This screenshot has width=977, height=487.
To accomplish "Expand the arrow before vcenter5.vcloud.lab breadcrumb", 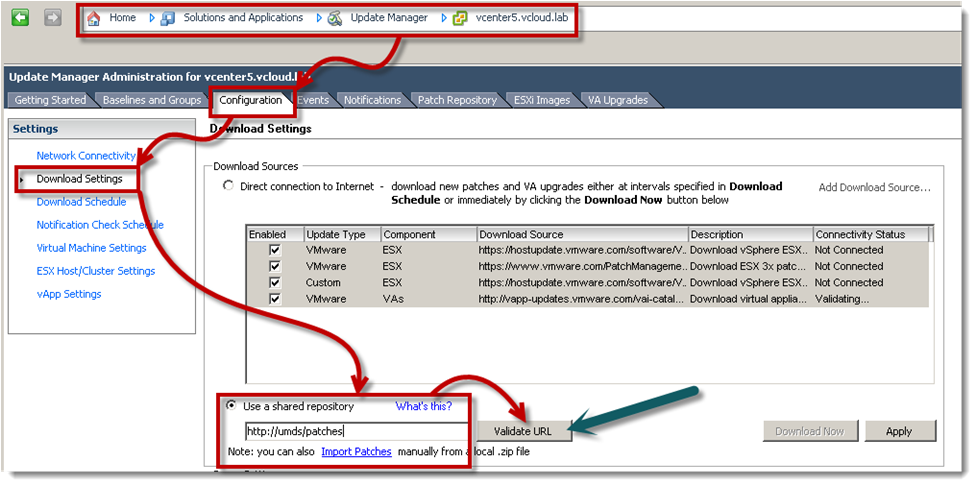I will pyautogui.click(x=444, y=18).
